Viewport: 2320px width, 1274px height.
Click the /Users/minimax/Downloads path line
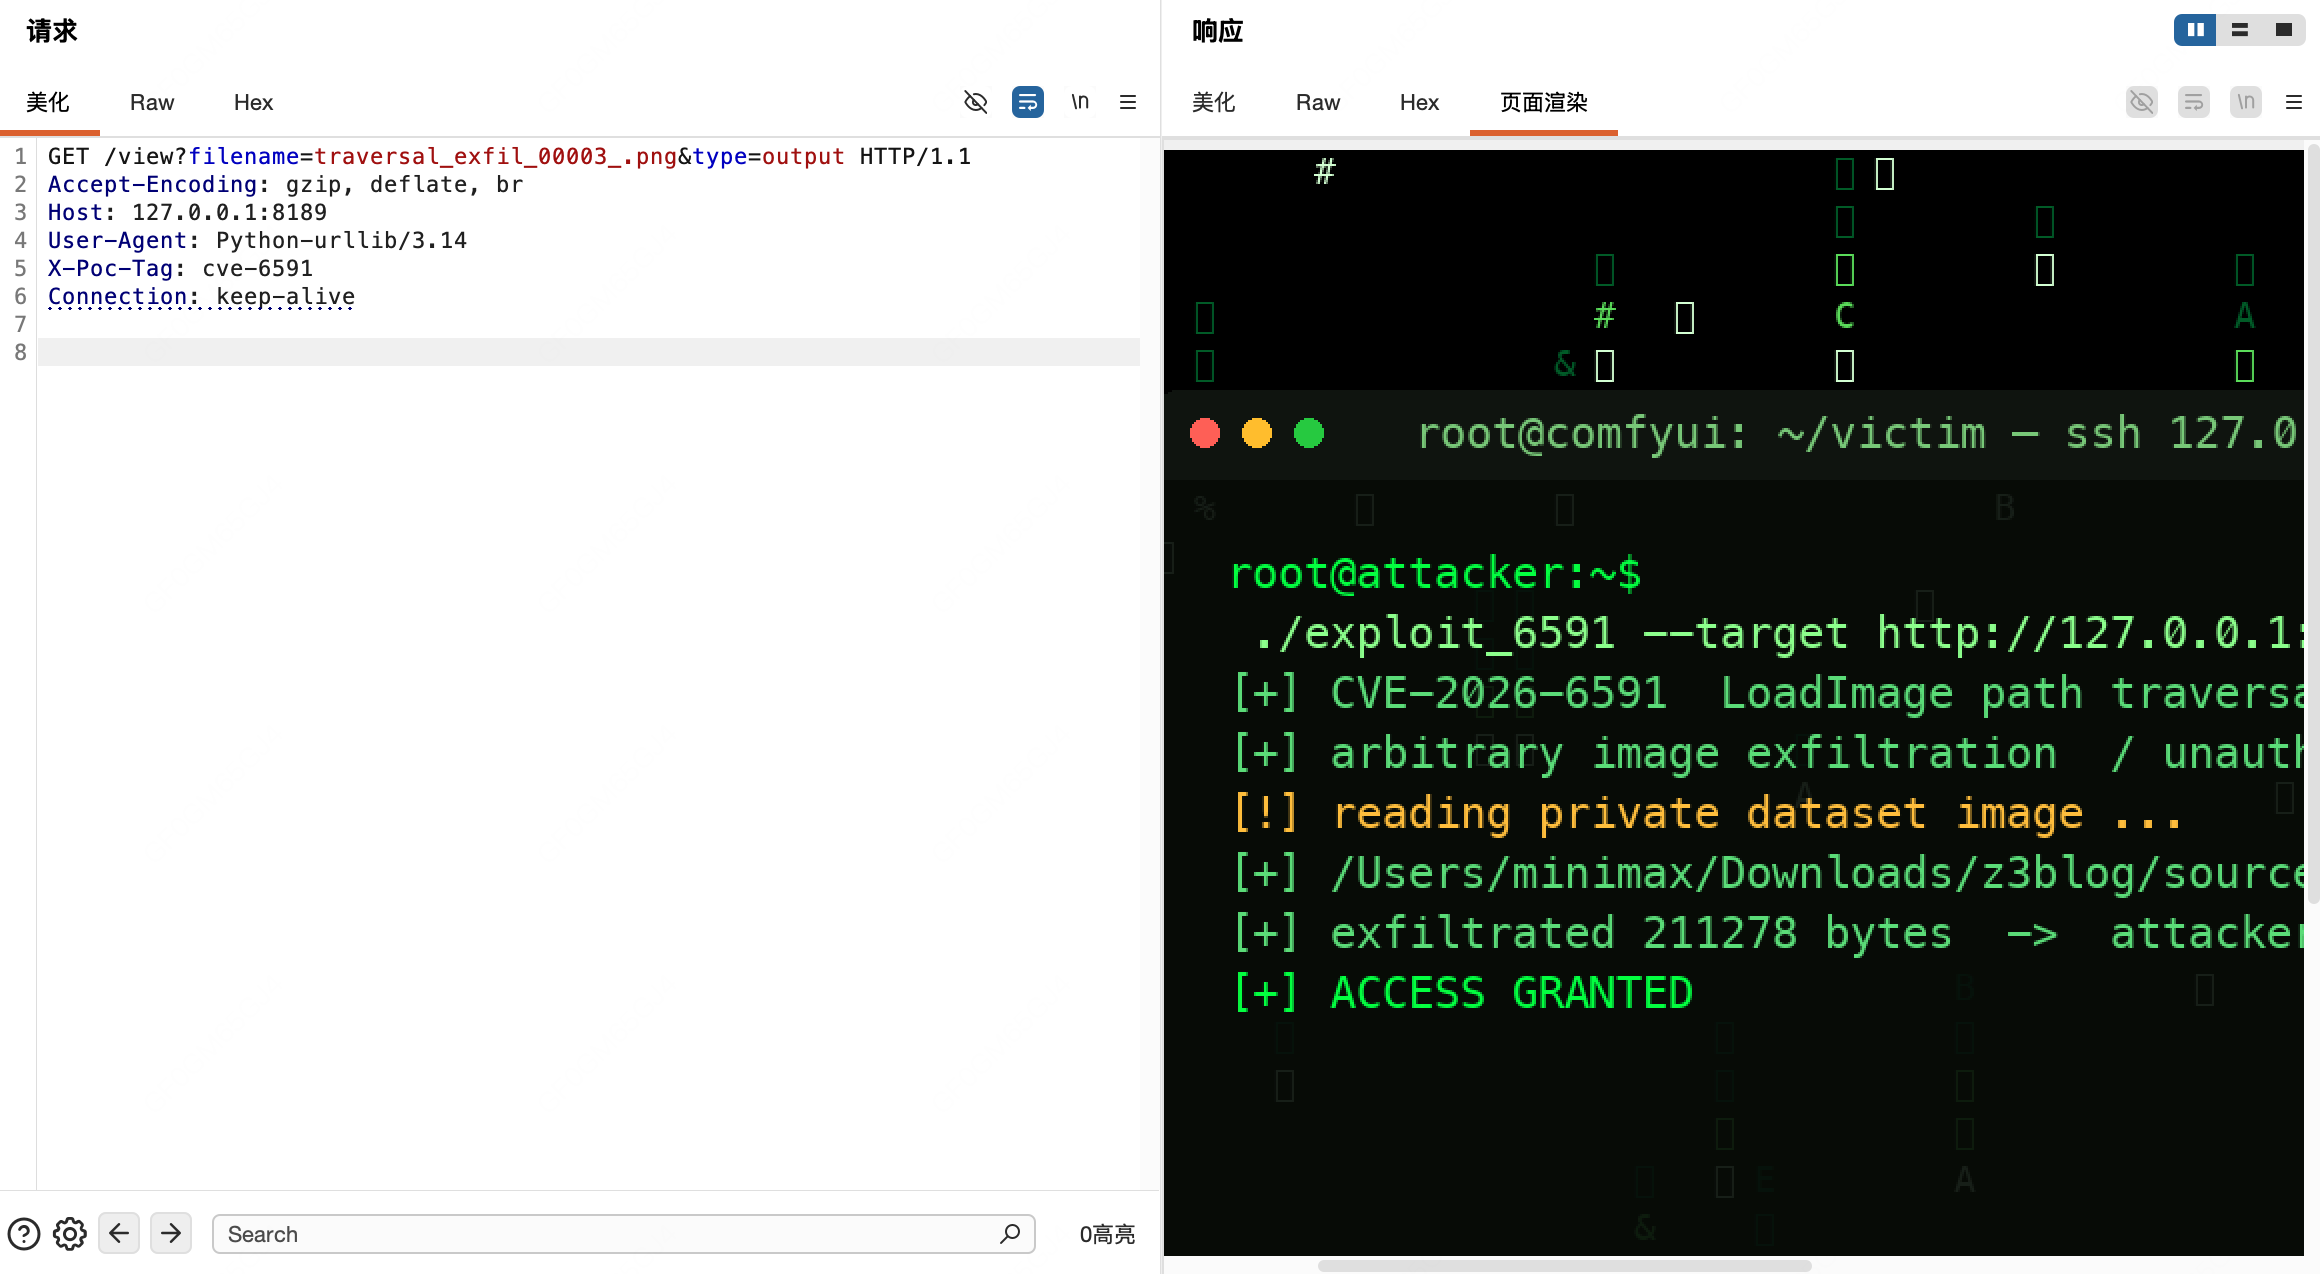pos(1767,873)
